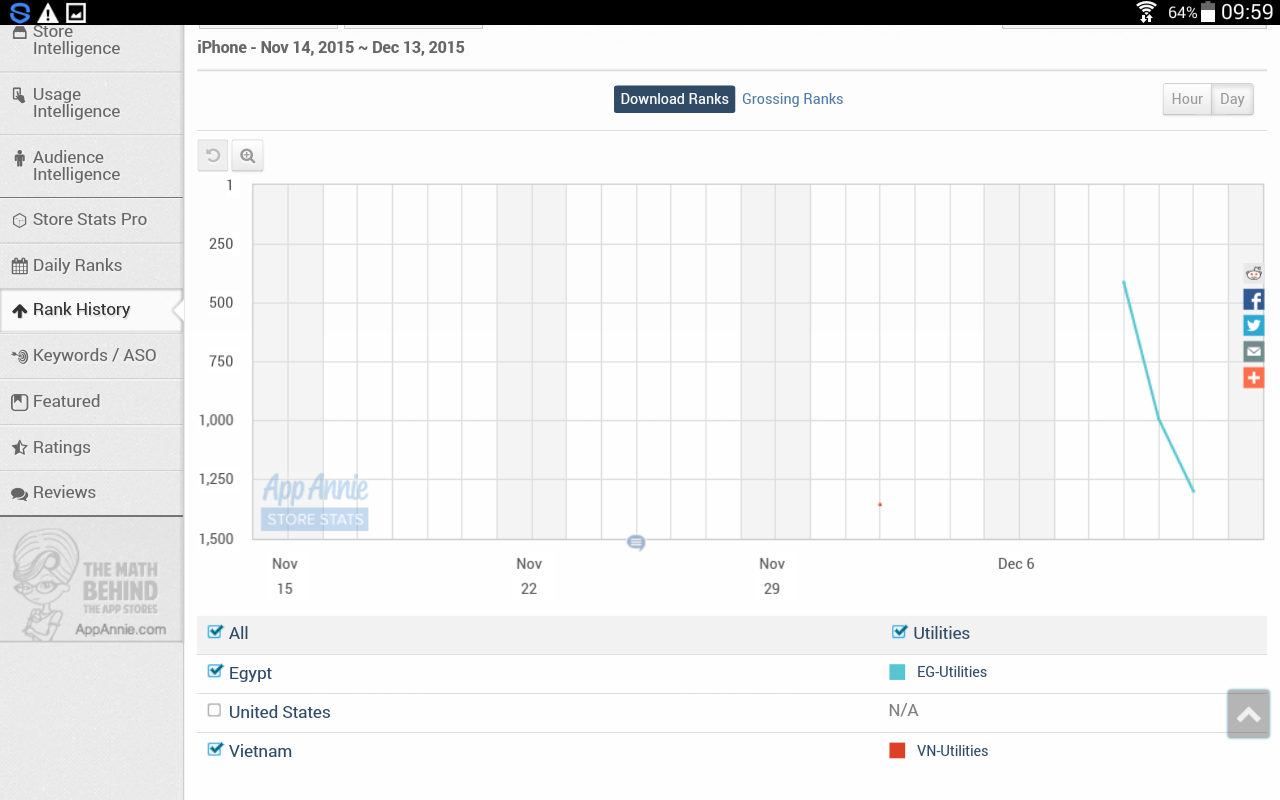1280x800 pixels.
Task: Open Store Stats Pro section
Action: pos(91,220)
